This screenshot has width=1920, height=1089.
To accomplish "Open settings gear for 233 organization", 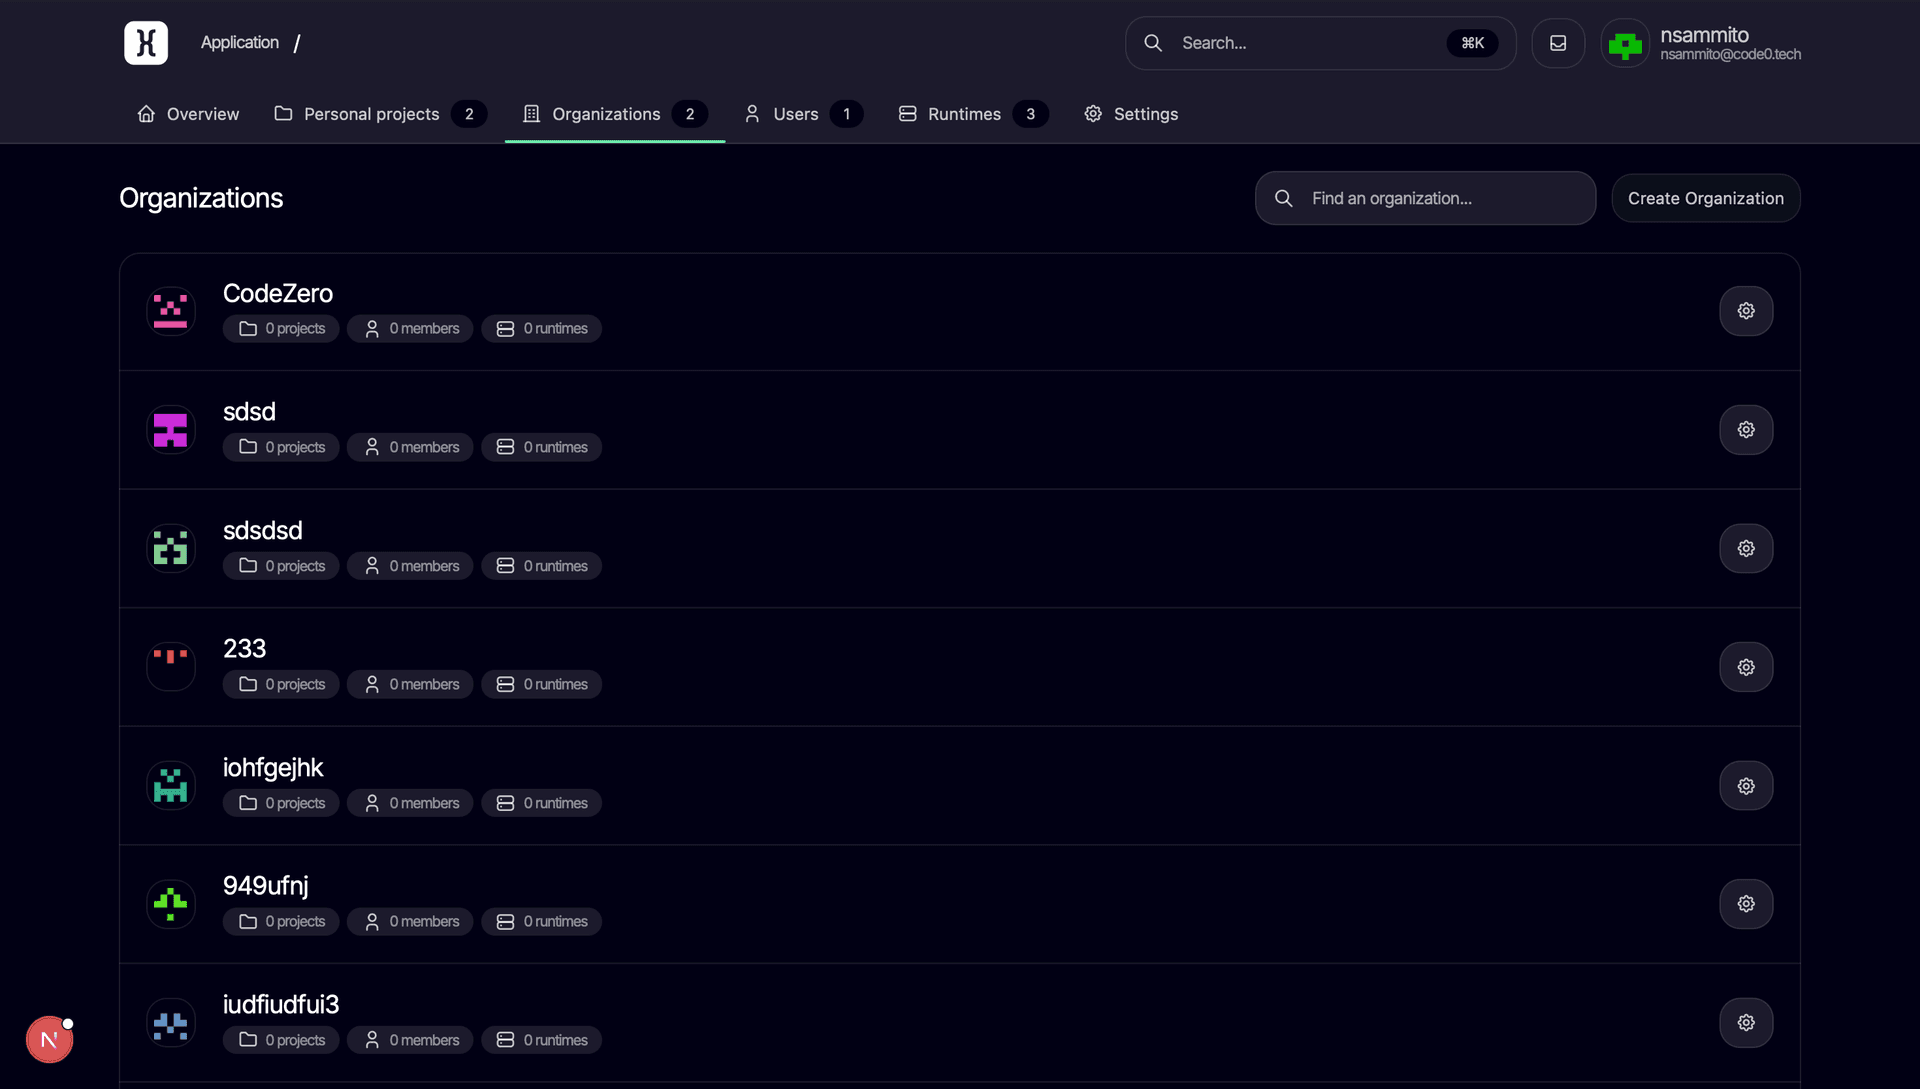I will coord(1745,667).
